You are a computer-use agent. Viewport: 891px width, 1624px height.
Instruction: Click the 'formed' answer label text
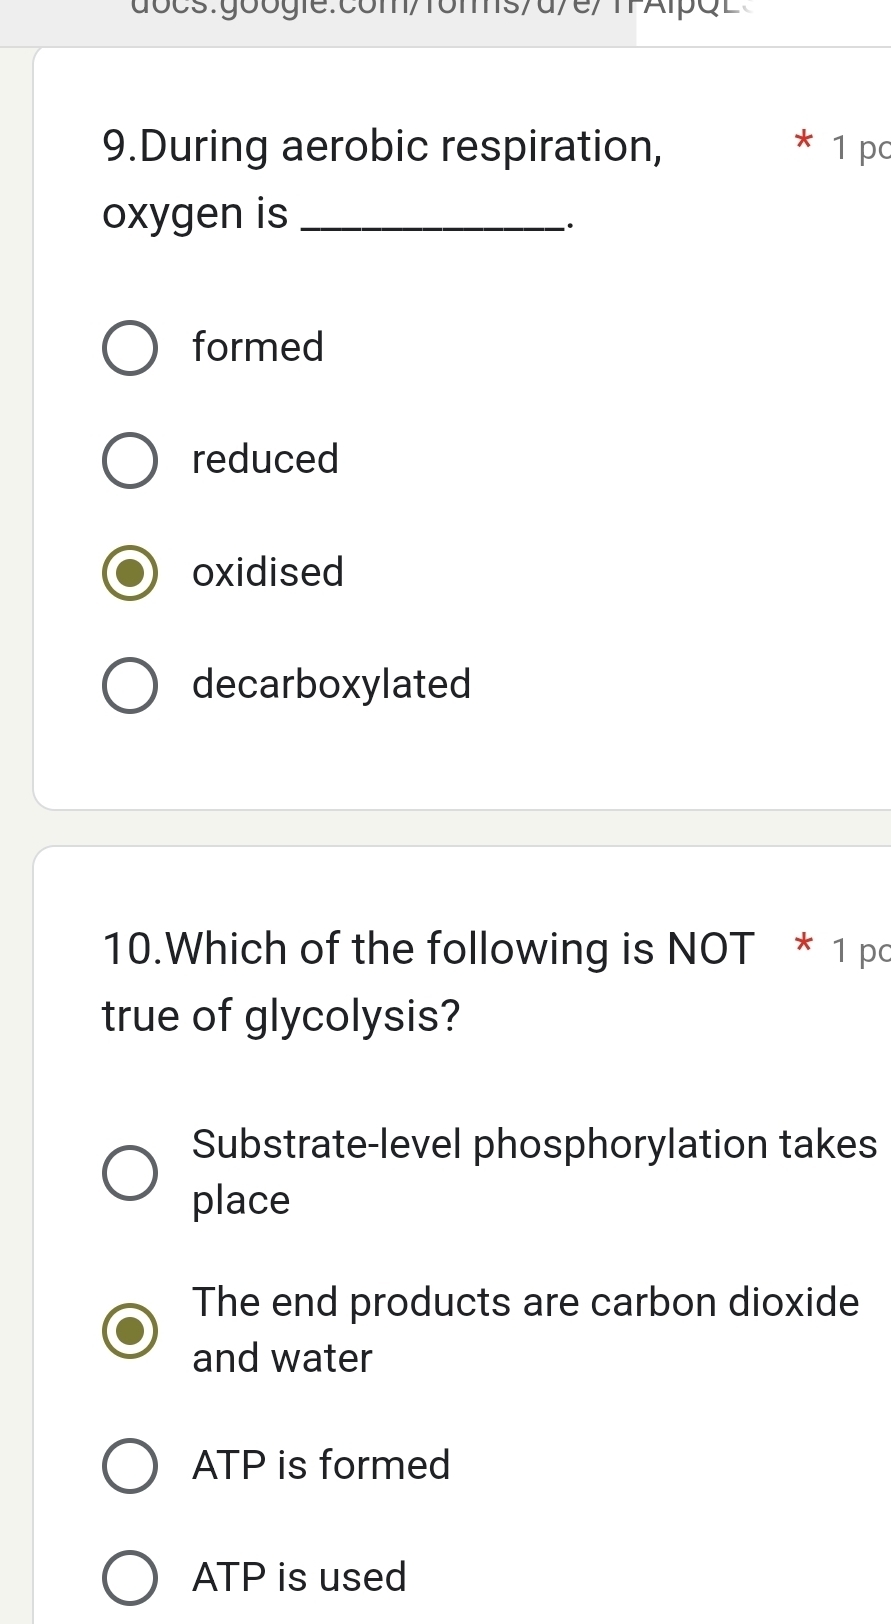257,348
